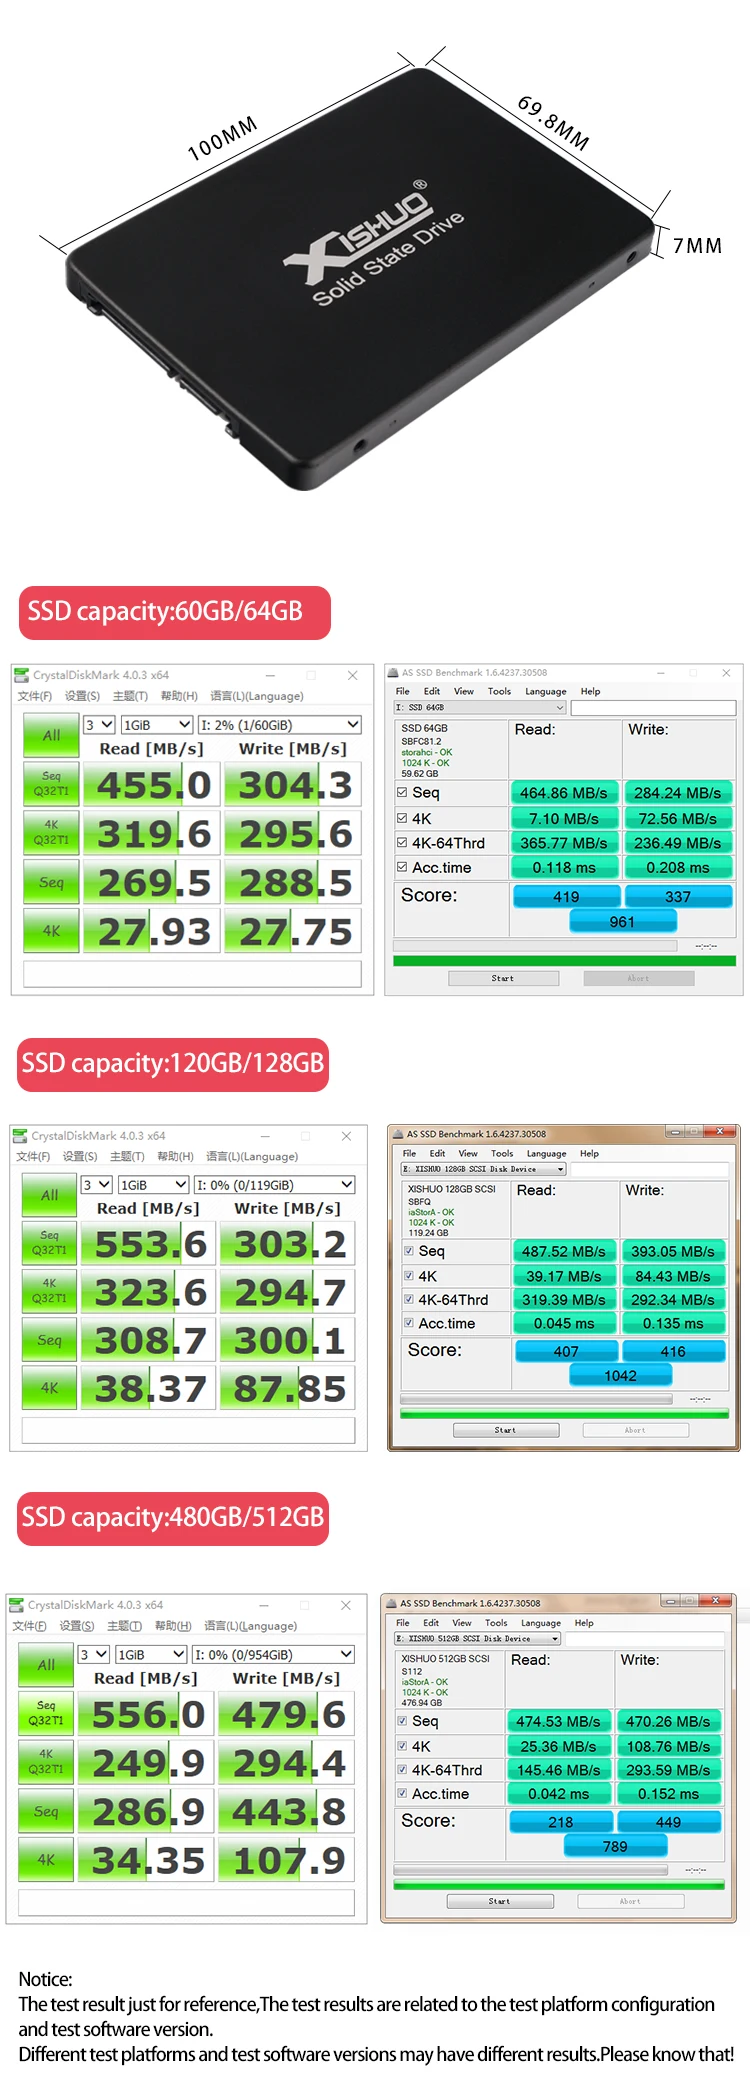This screenshot has width=750, height=2100.
Task: Click text field beside I: SSD 64GB selector
Action: (654, 707)
